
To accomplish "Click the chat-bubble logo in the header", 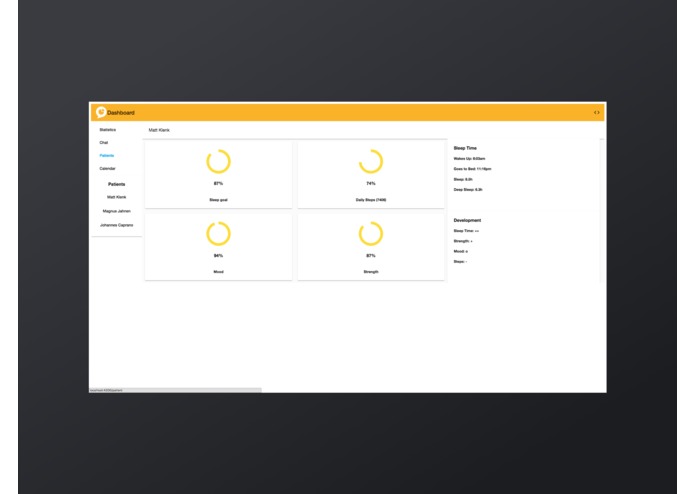I will [101, 112].
